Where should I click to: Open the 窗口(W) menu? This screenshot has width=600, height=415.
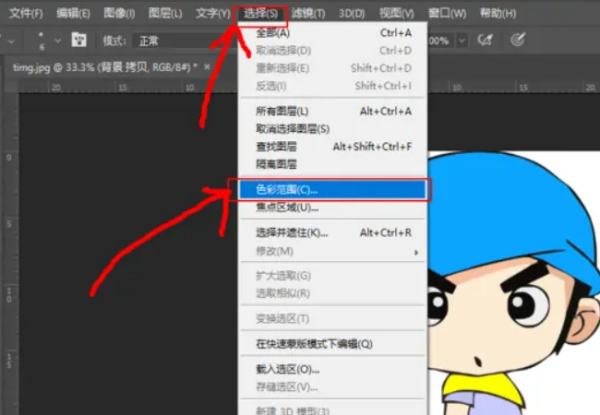447,13
